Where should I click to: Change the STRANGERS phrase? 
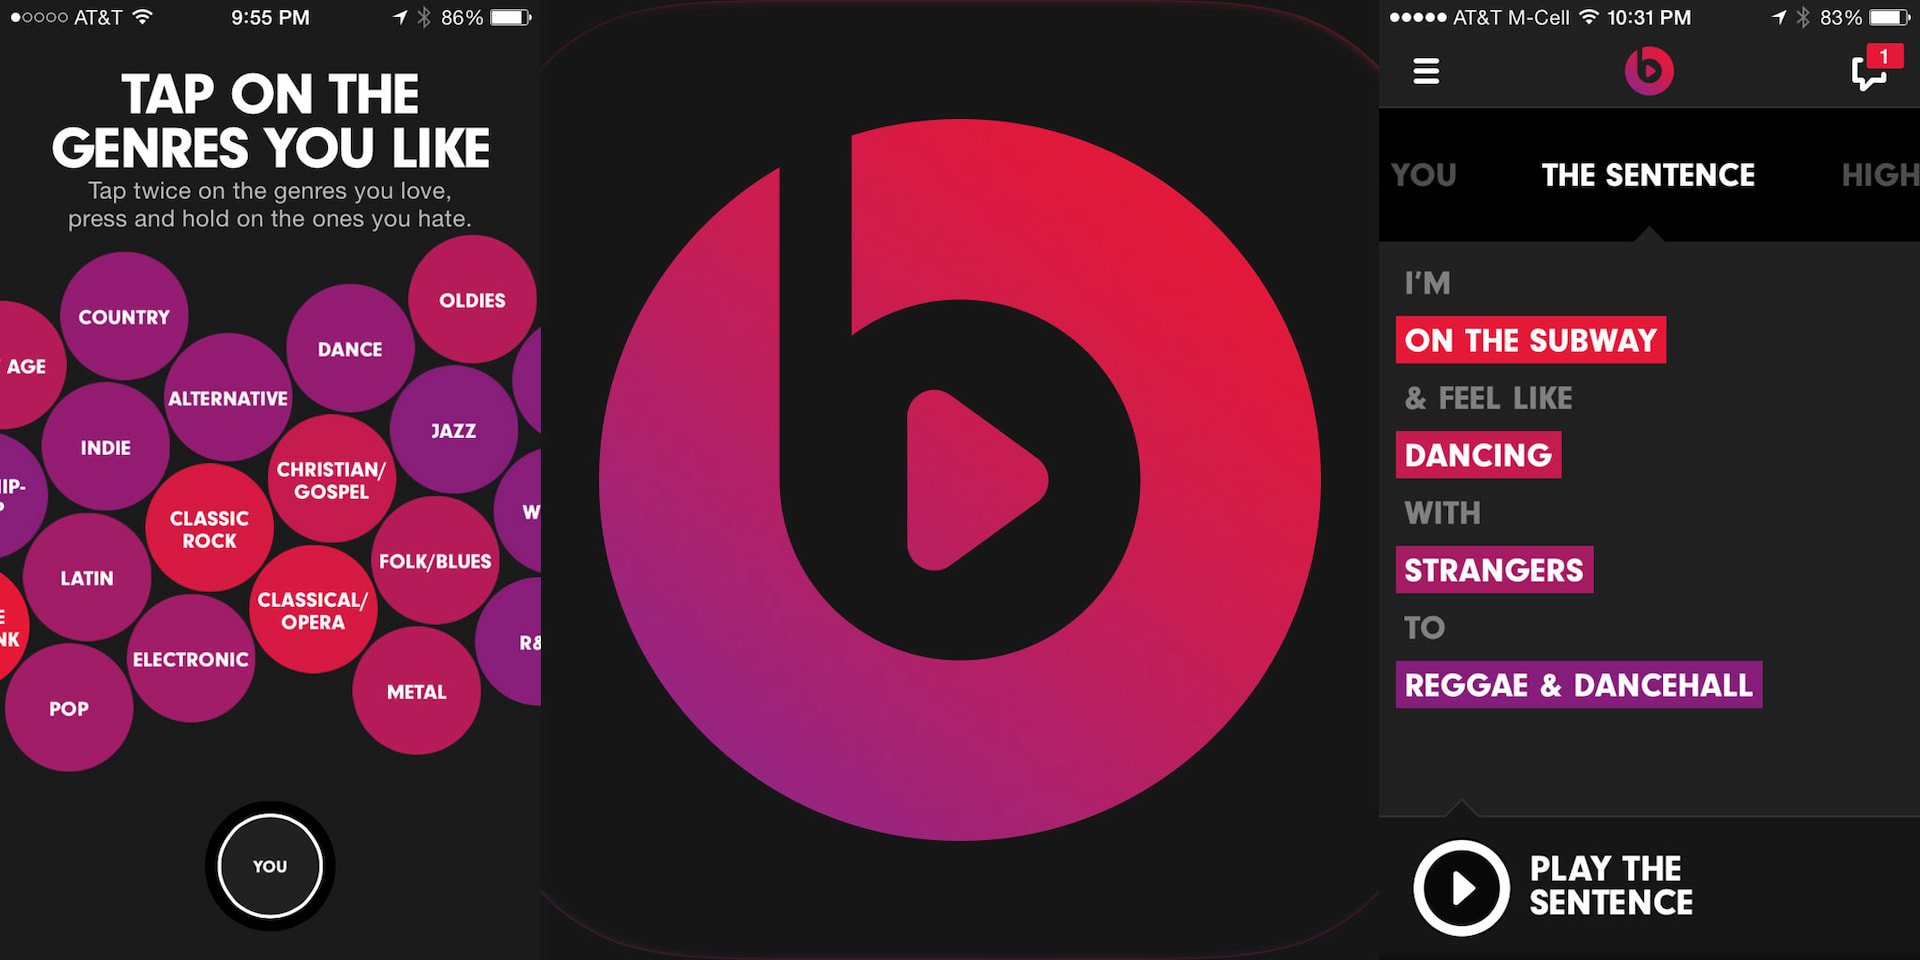(x=1494, y=570)
